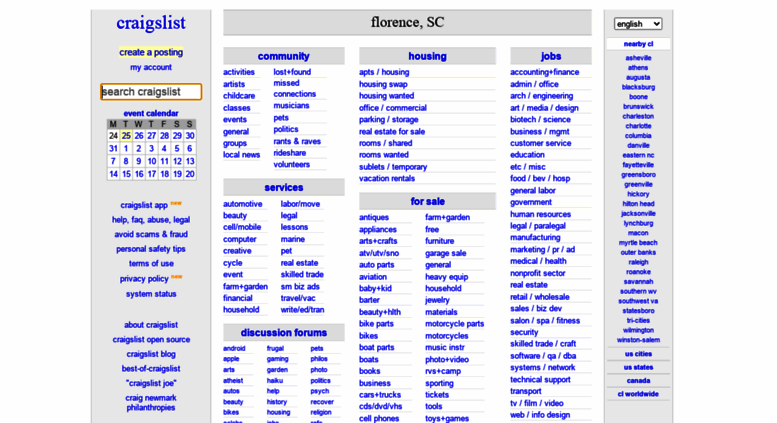Open rants & raves category
Viewport: 777px width, 423px height.
[x=297, y=141]
